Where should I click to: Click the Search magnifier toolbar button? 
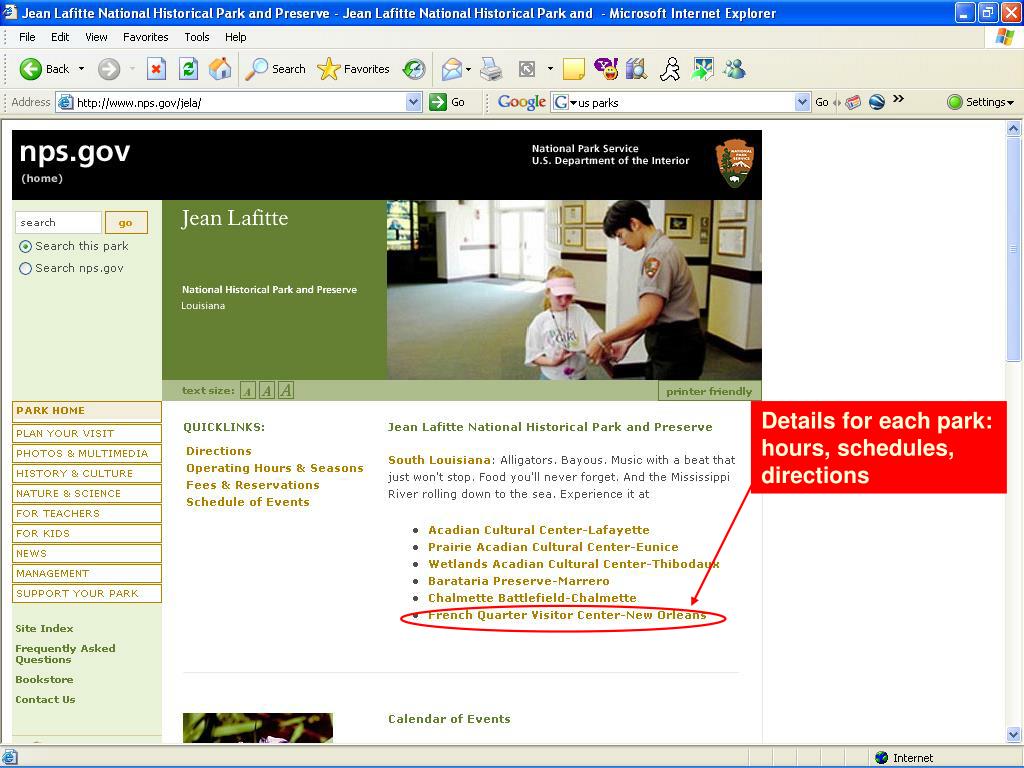pyautogui.click(x=276, y=69)
